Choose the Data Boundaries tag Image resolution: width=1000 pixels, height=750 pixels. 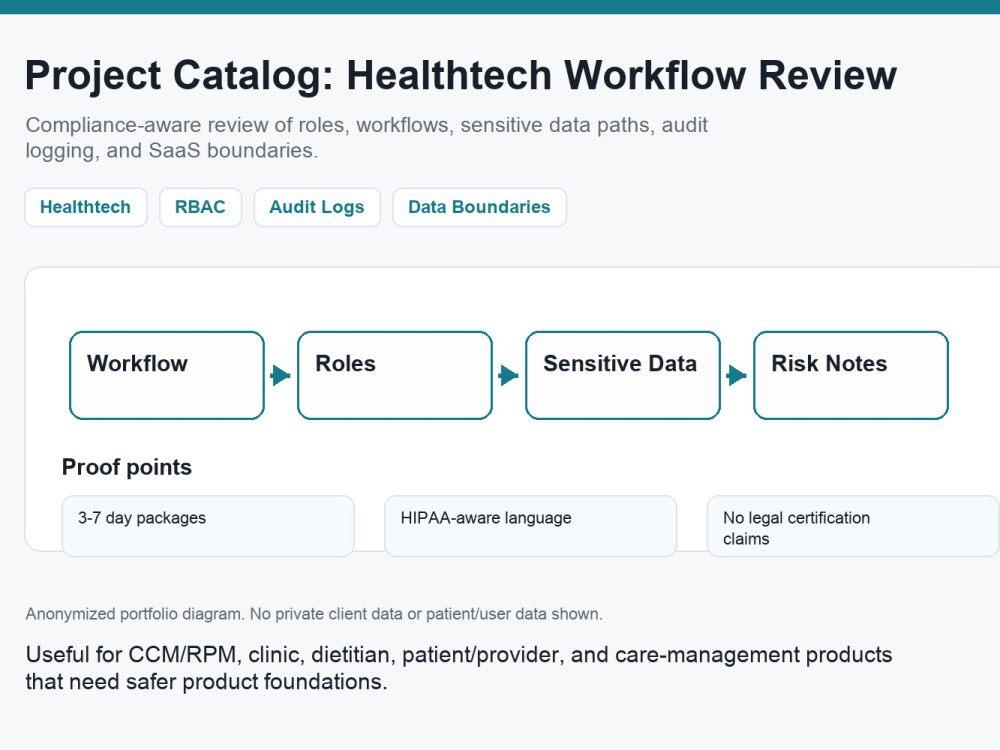[x=479, y=207]
